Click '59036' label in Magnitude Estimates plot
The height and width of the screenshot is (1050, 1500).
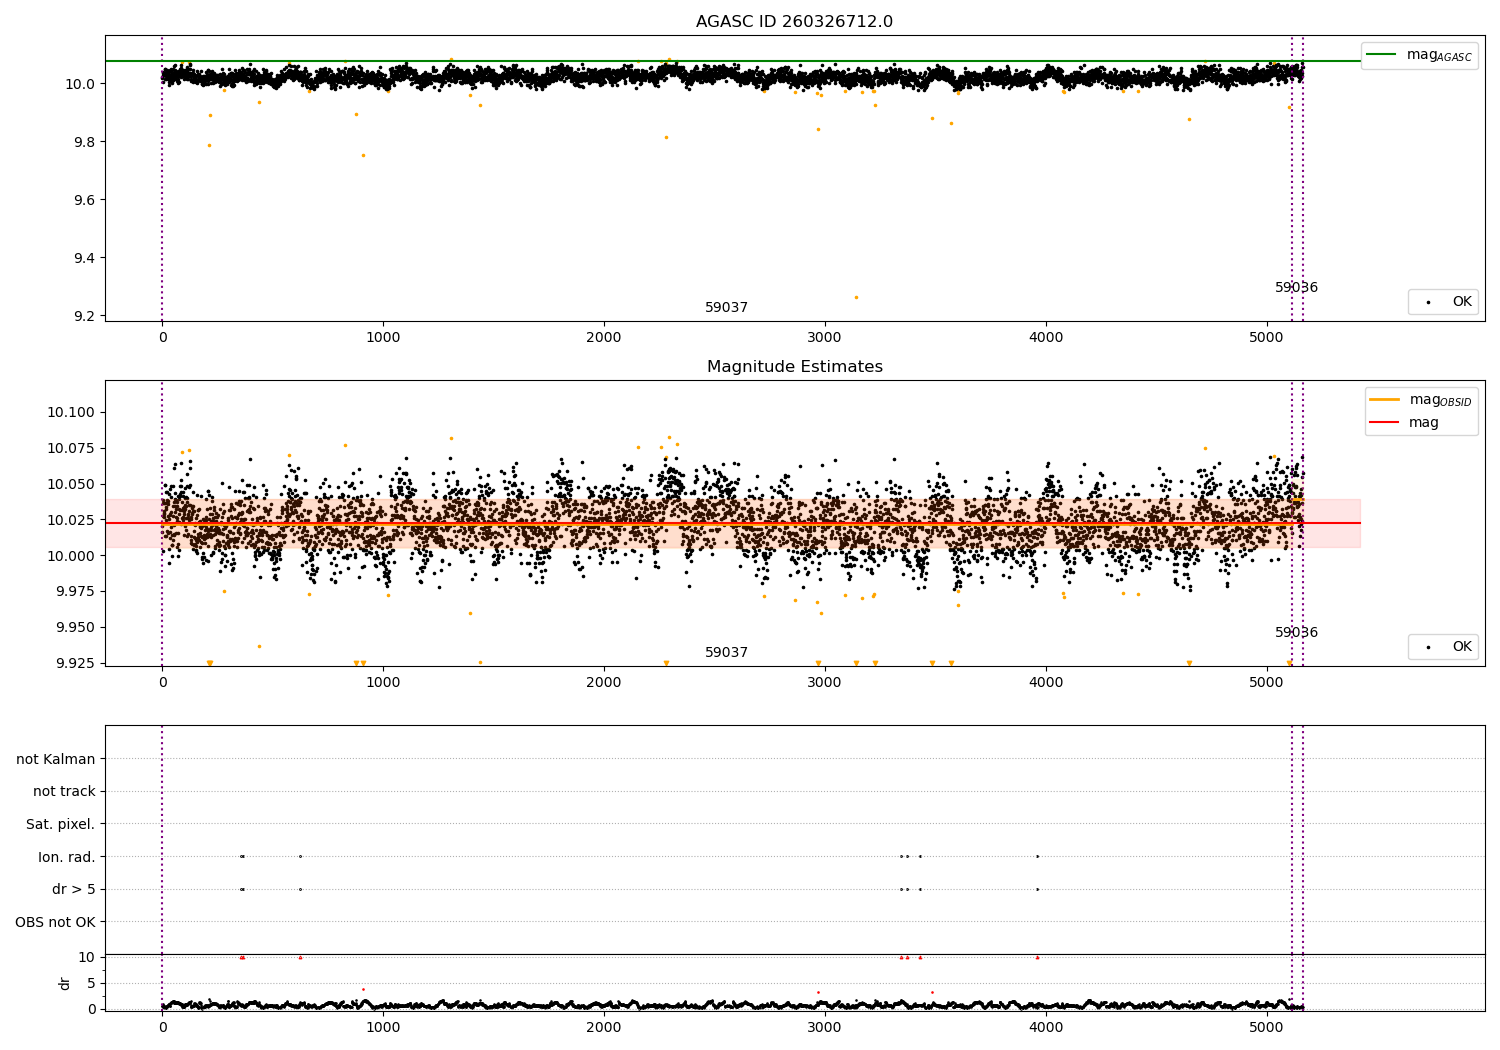tap(1296, 633)
